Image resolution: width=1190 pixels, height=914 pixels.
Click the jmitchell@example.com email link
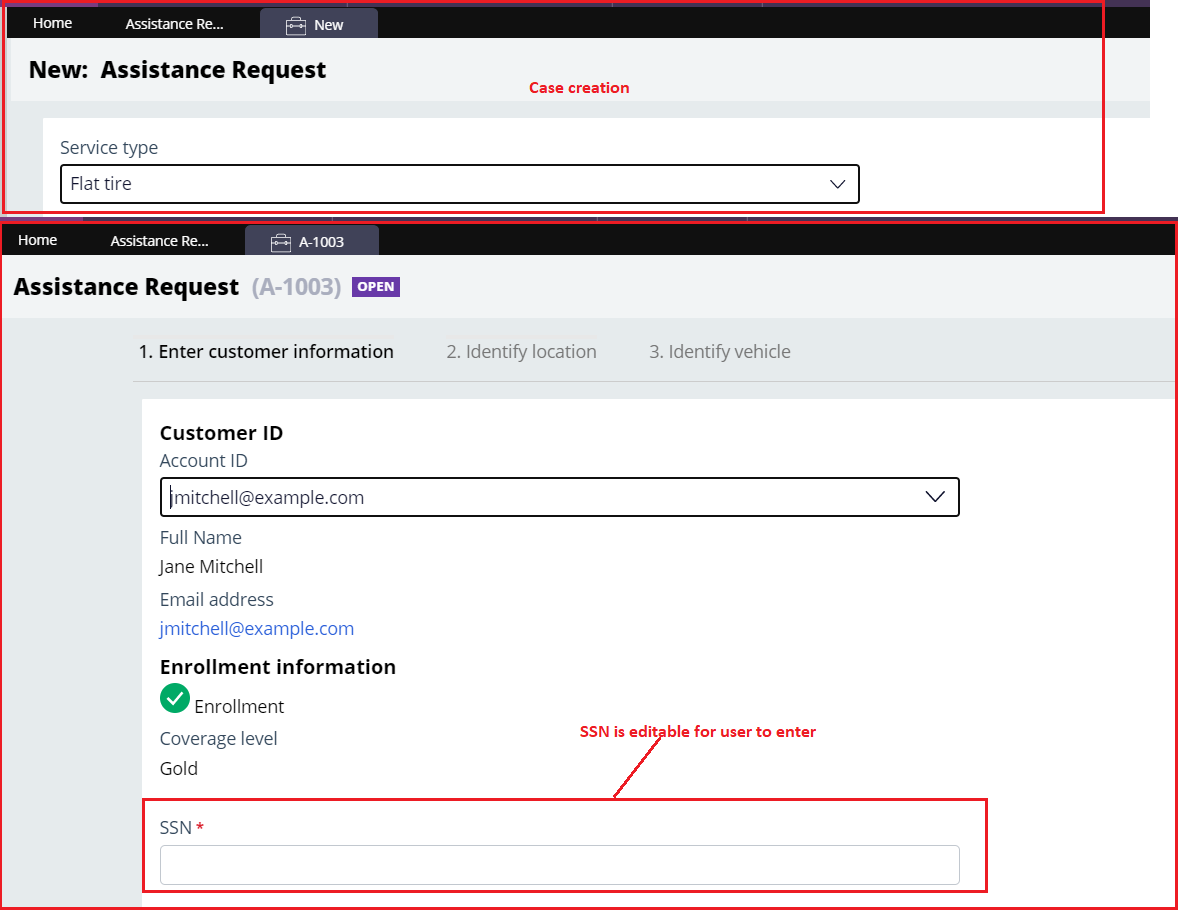pyautogui.click(x=257, y=628)
